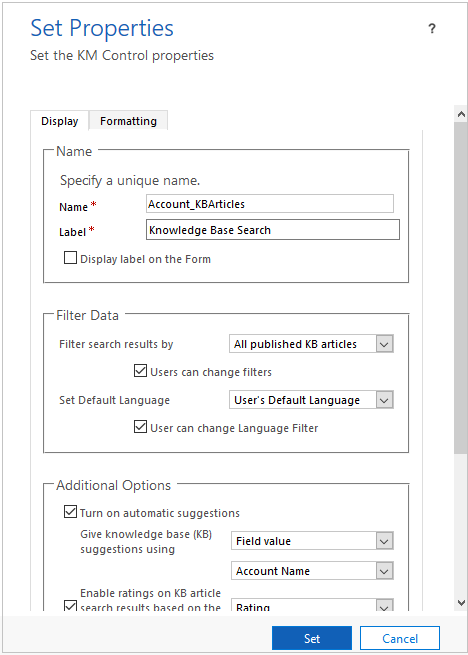Uncheck Users can change filters
468x655 pixels.
click(140, 371)
